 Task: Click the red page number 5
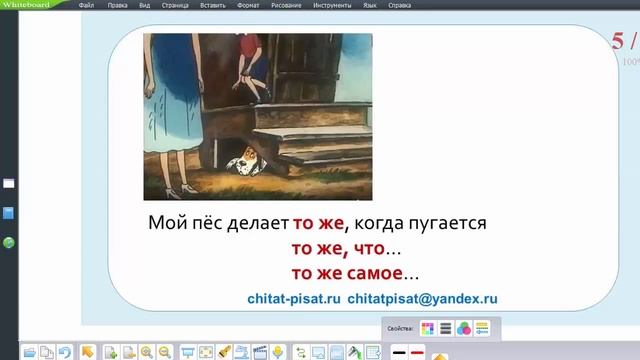click(x=618, y=41)
